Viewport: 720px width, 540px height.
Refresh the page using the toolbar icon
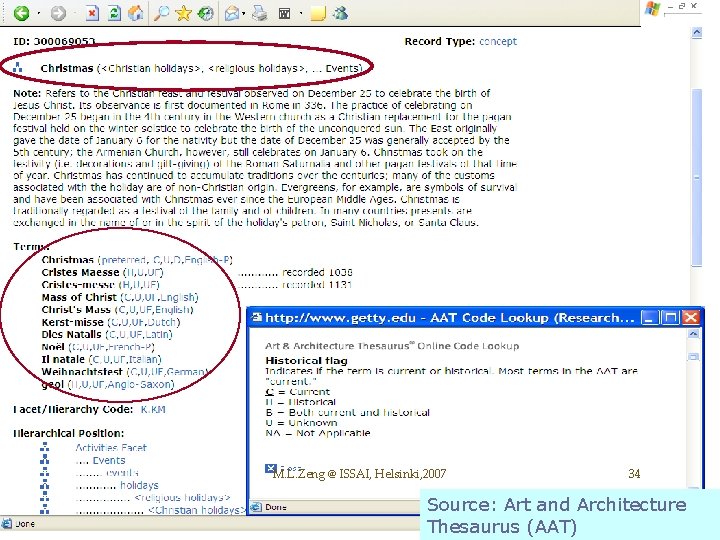pos(114,13)
